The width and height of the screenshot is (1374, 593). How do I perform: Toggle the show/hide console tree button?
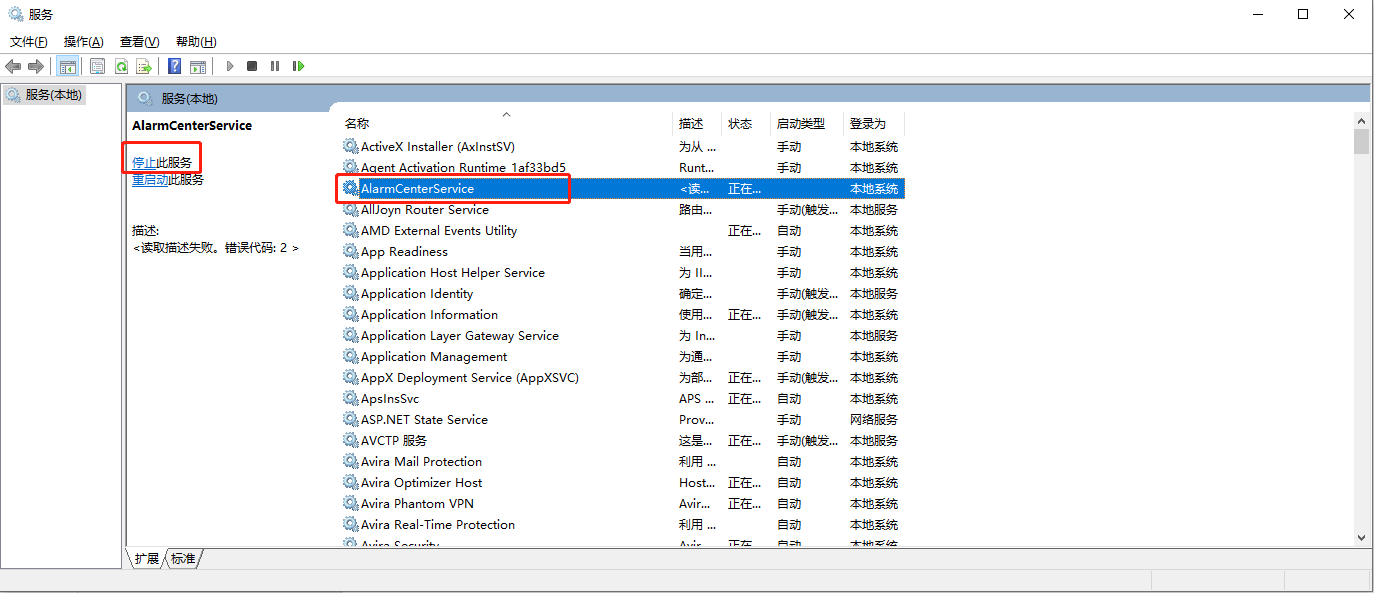pyautogui.click(x=68, y=66)
